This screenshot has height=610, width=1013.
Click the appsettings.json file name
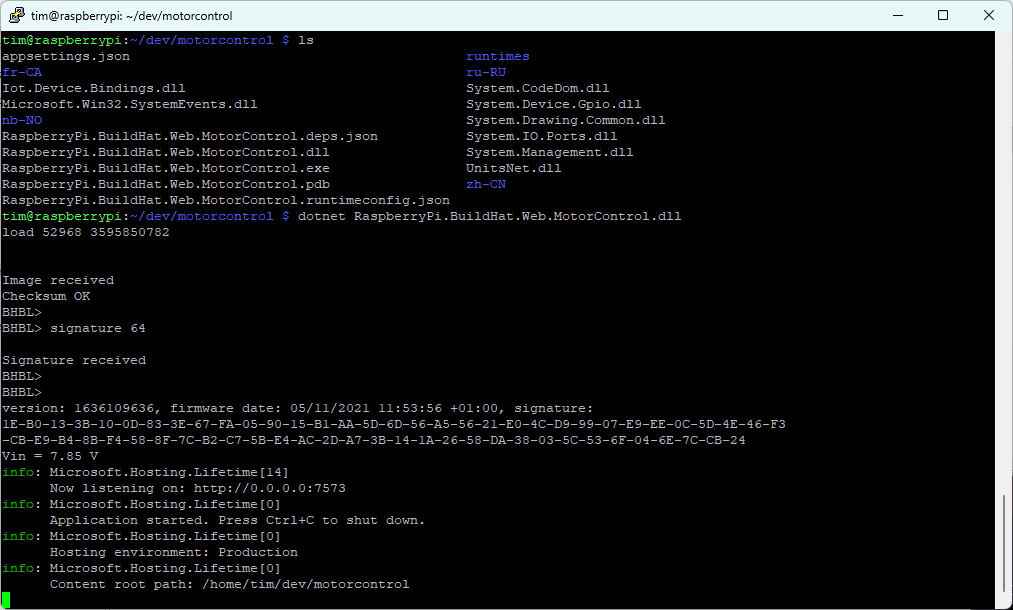(66, 56)
